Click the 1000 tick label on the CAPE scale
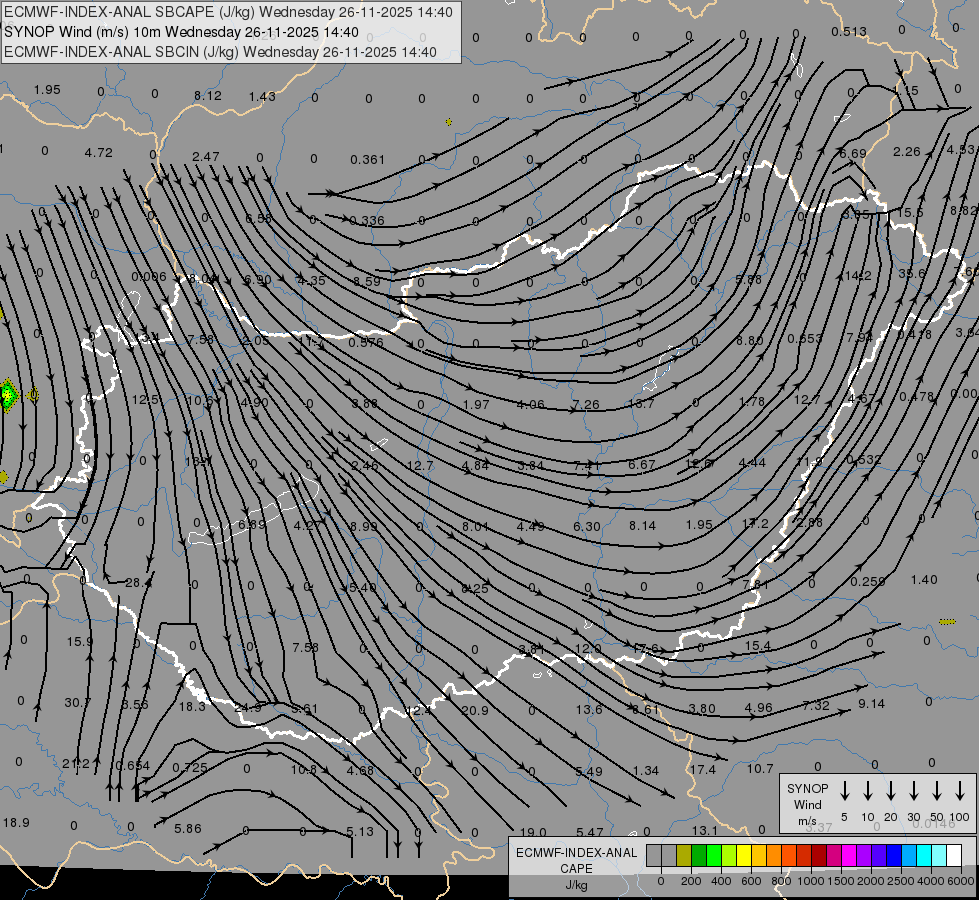Screen dimensions: 979x900 [810, 881]
